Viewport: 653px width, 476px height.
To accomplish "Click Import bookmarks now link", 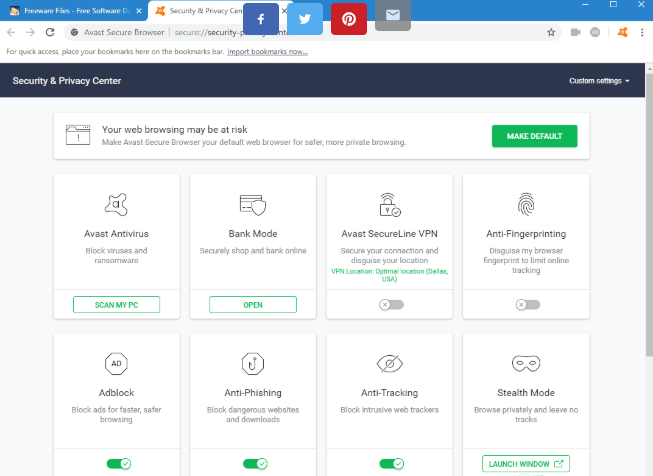I will click(267, 52).
